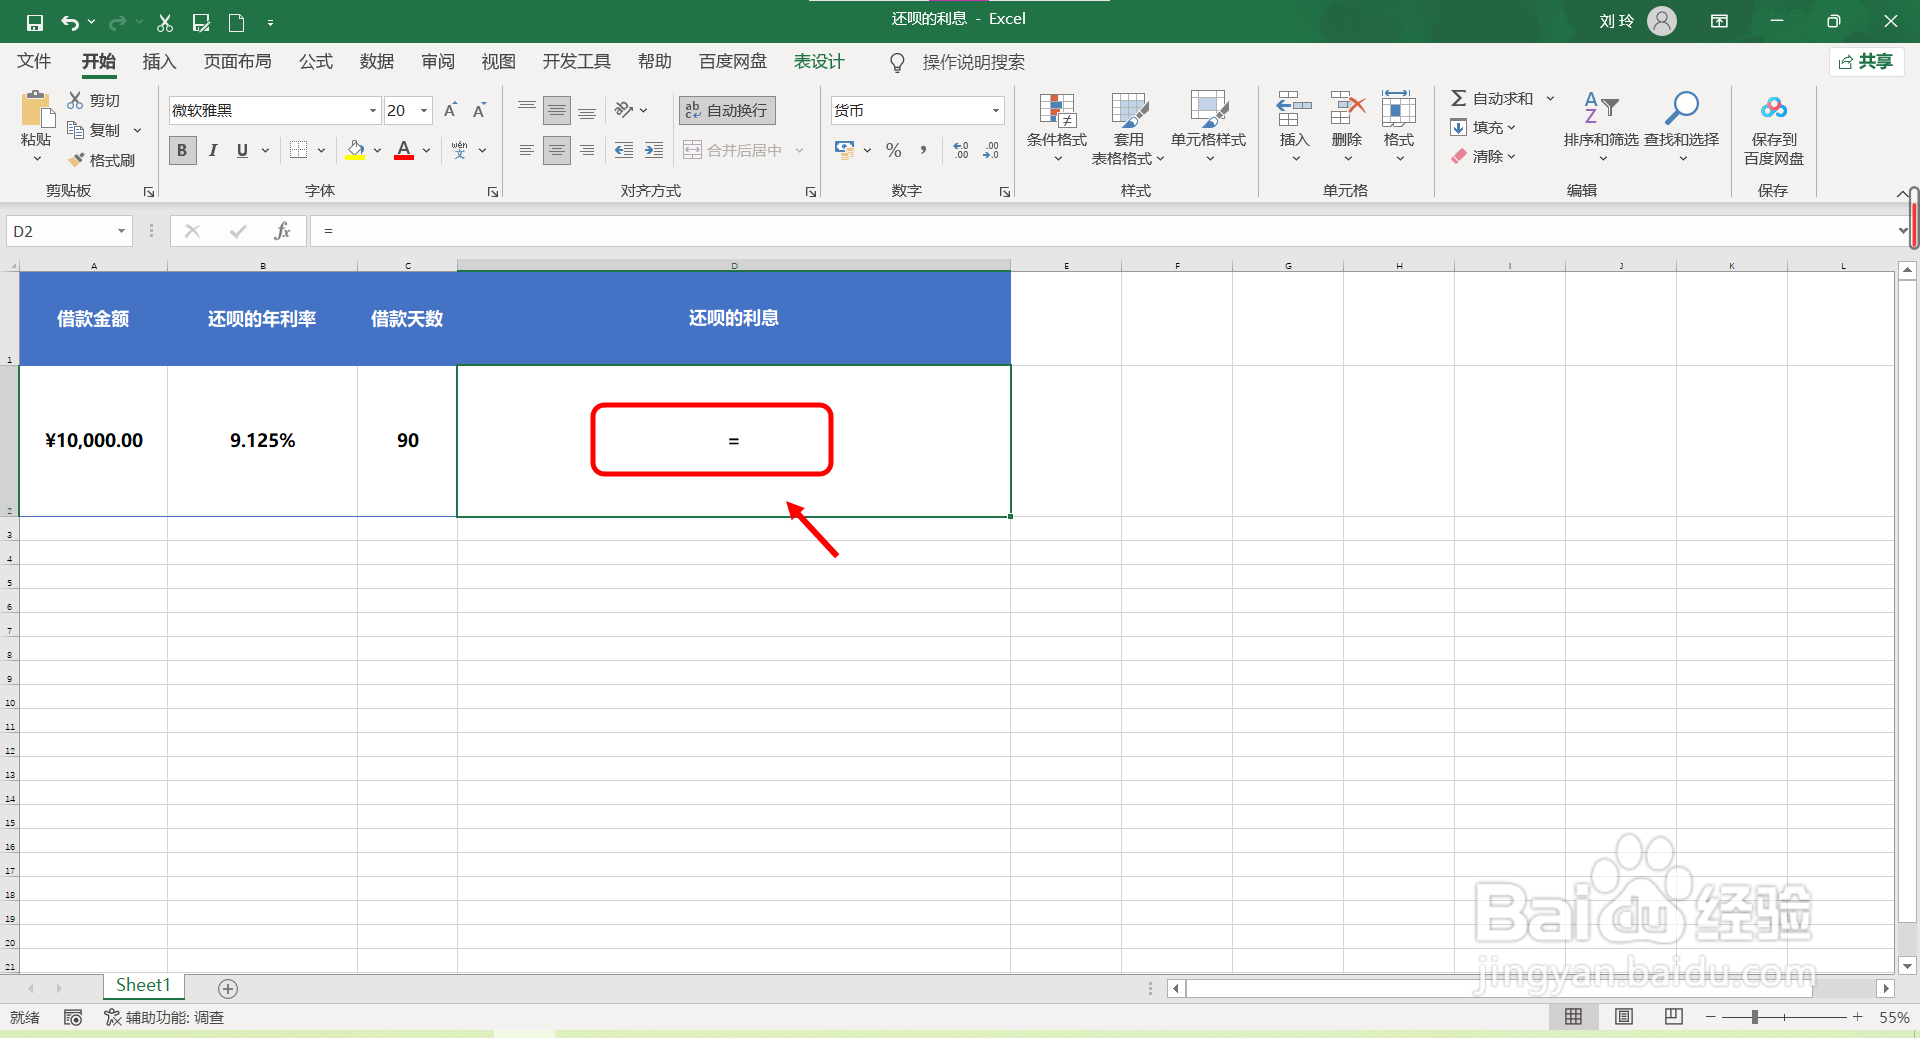This screenshot has width=1920, height=1038.
Task: Click the AutoSum button
Action: click(x=1492, y=98)
